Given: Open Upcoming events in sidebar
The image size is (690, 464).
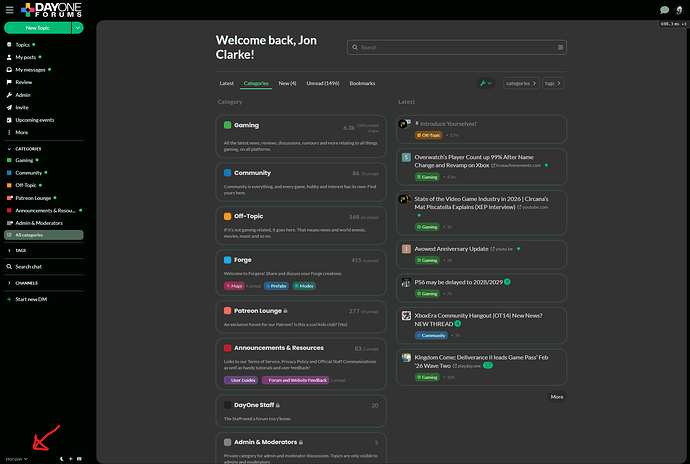Looking at the screenshot, I should (x=34, y=120).
